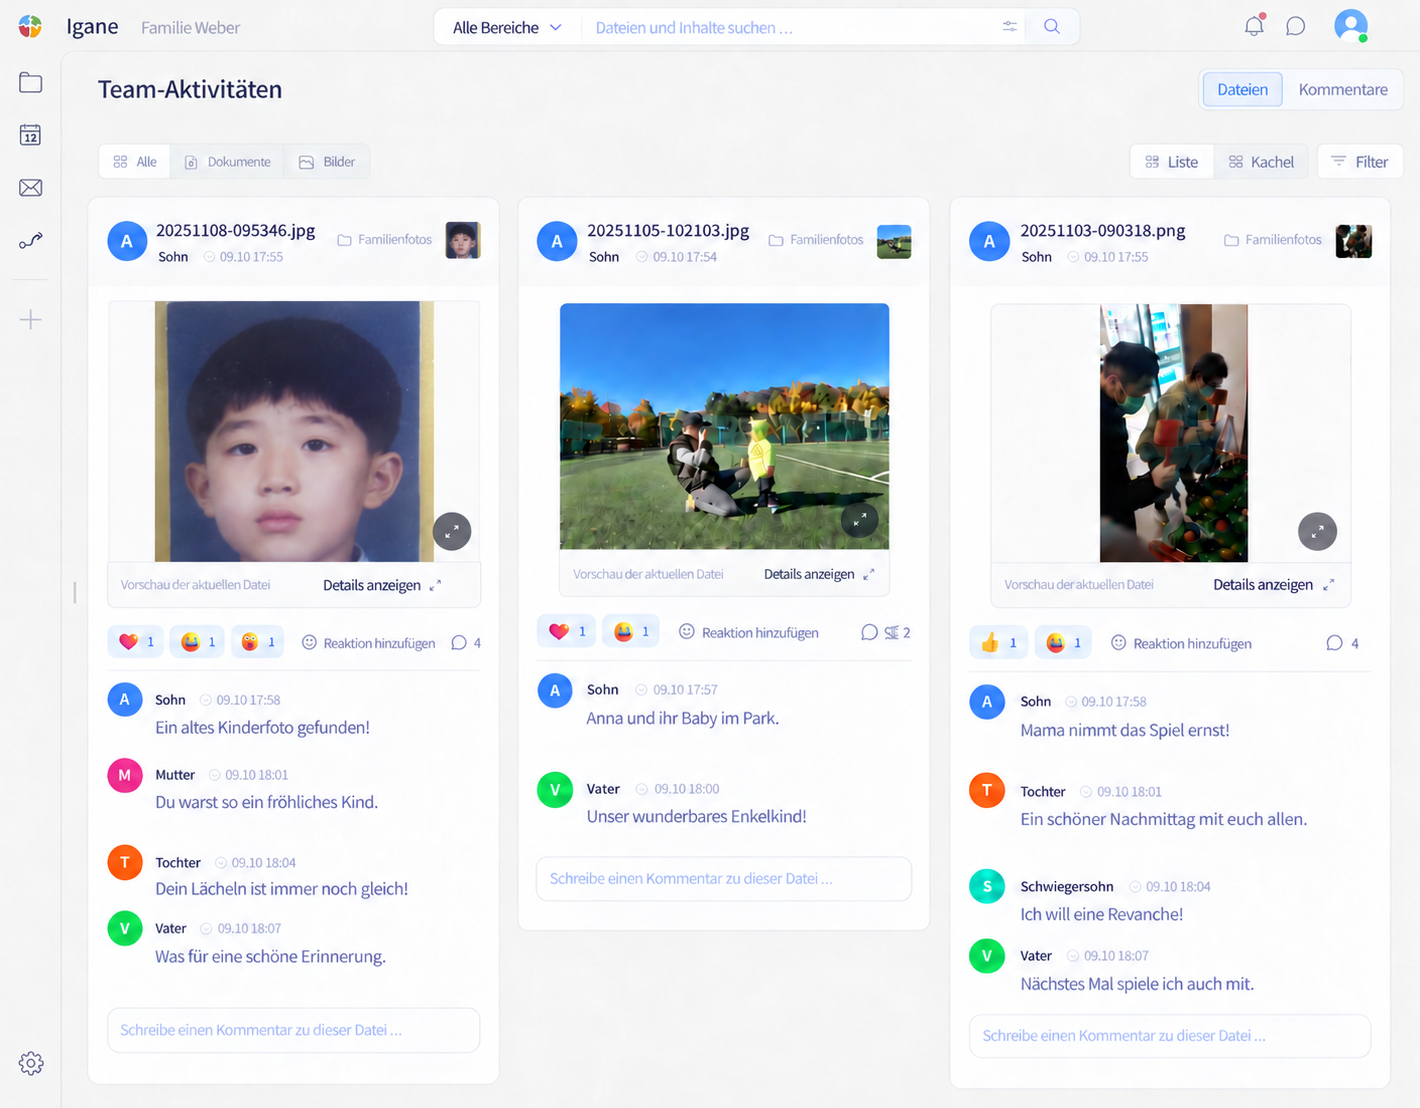Open the settings gear in sidebar
This screenshot has width=1420, height=1108.
point(31,1063)
